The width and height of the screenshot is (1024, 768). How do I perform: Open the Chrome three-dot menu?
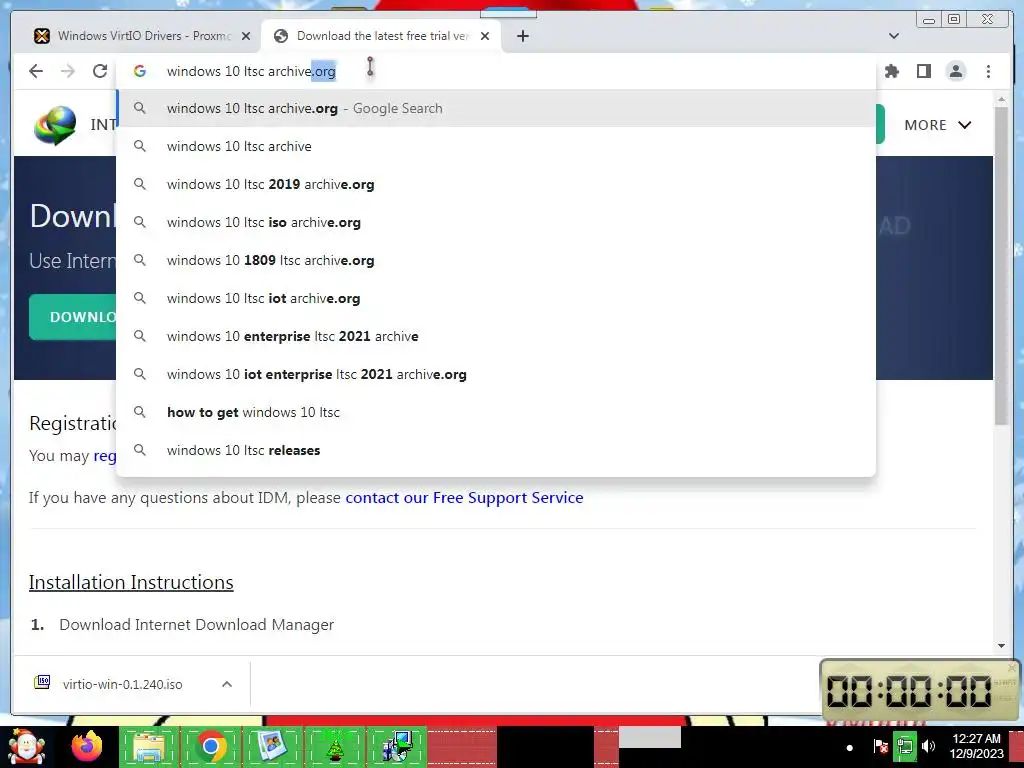[988, 71]
